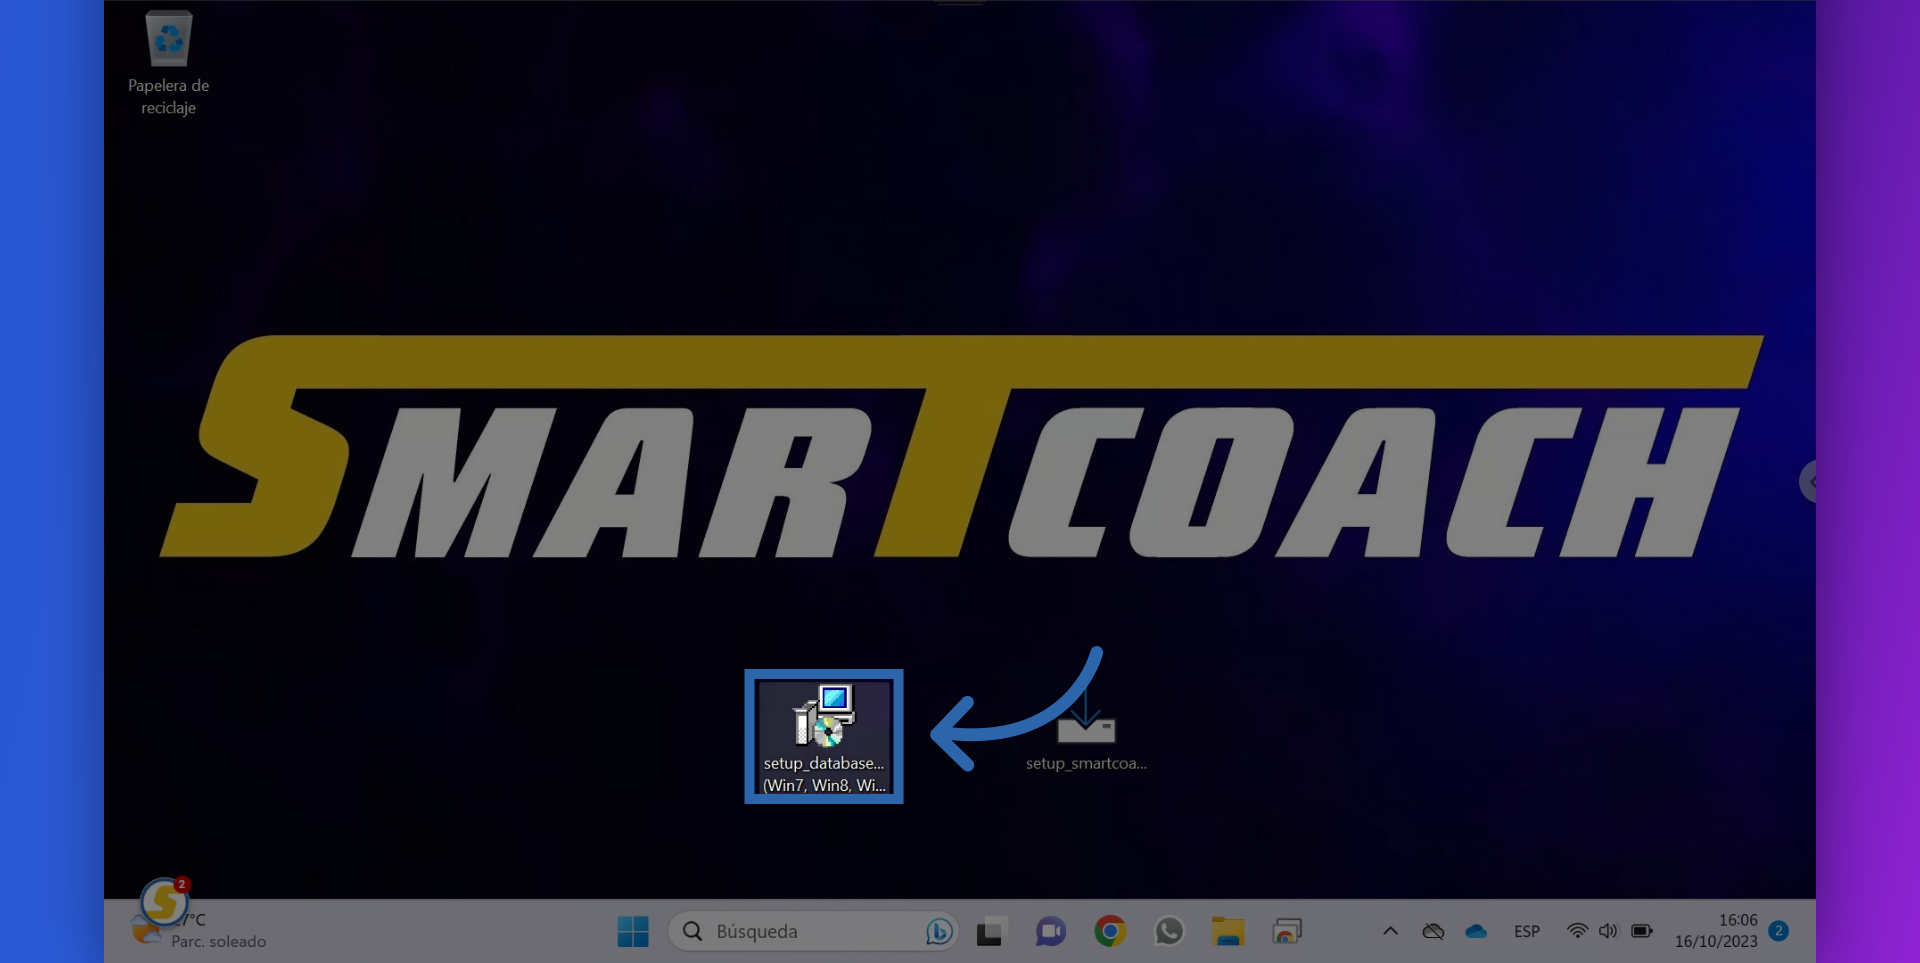Click the chevron arrow on the right screen edge

pos(1810,482)
